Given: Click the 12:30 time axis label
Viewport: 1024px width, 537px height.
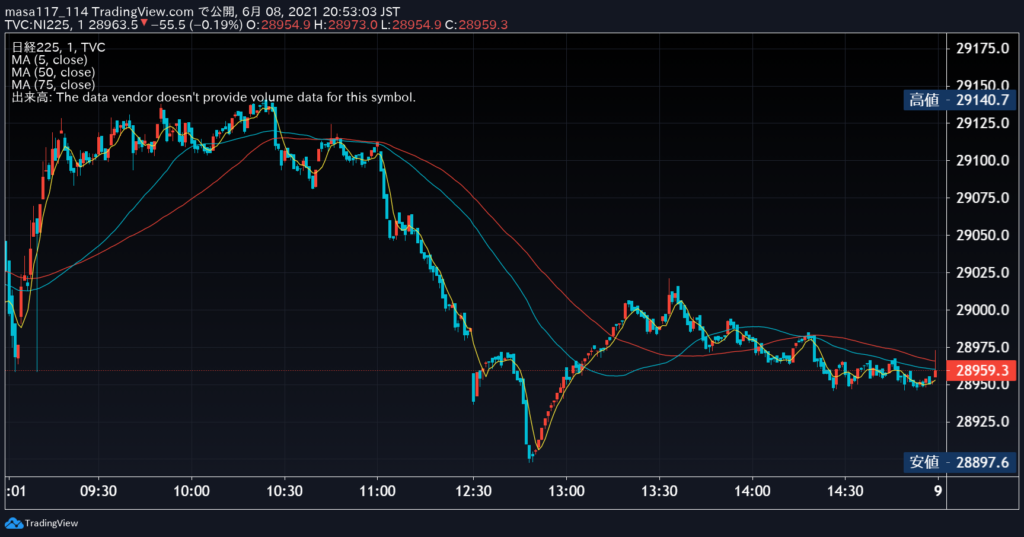Looking at the screenshot, I should (473, 491).
